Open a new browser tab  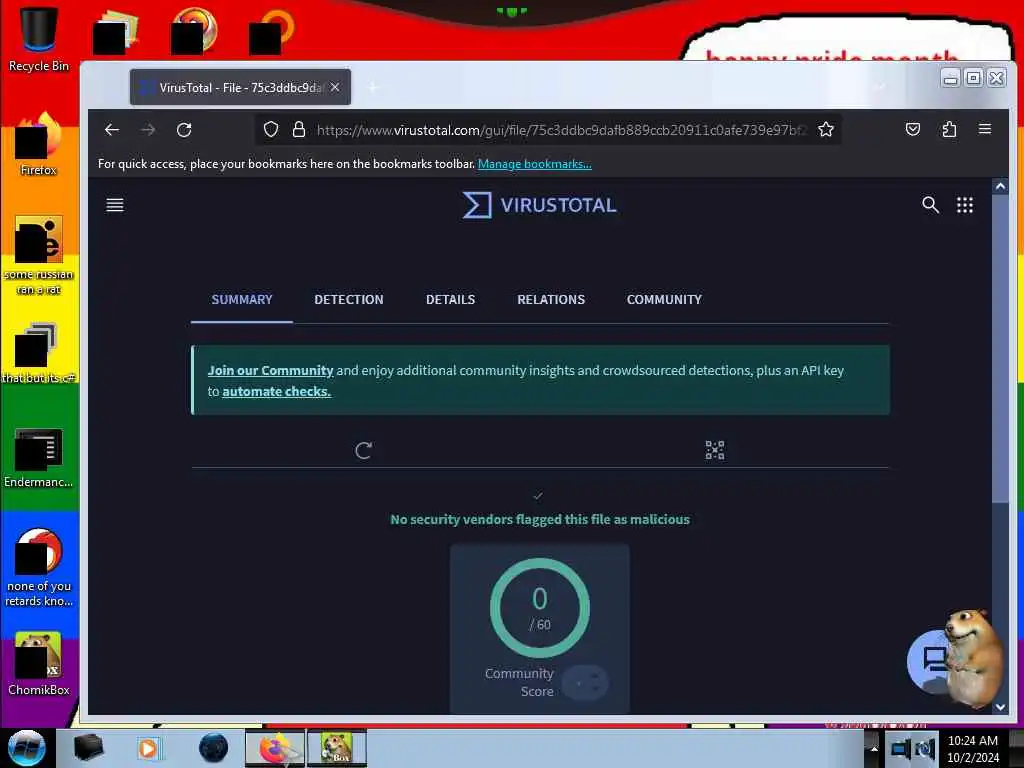[x=373, y=88]
